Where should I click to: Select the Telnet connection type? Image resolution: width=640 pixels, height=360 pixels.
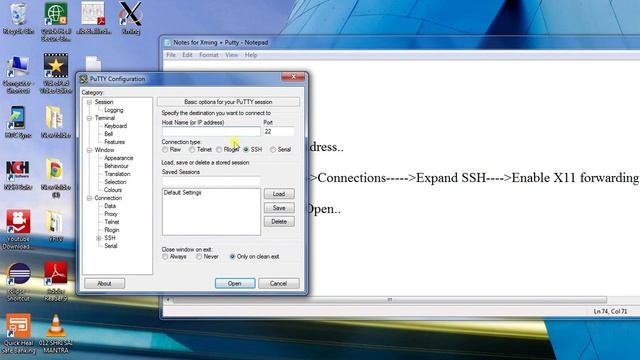(x=192, y=150)
